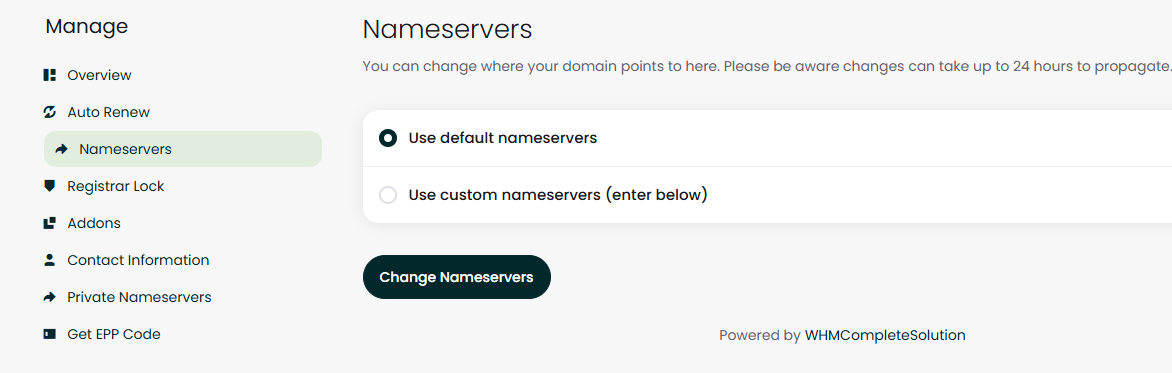Click the Overview dashboard icon in sidebar
The width and height of the screenshot is (1172, 373).
point(50,75)
